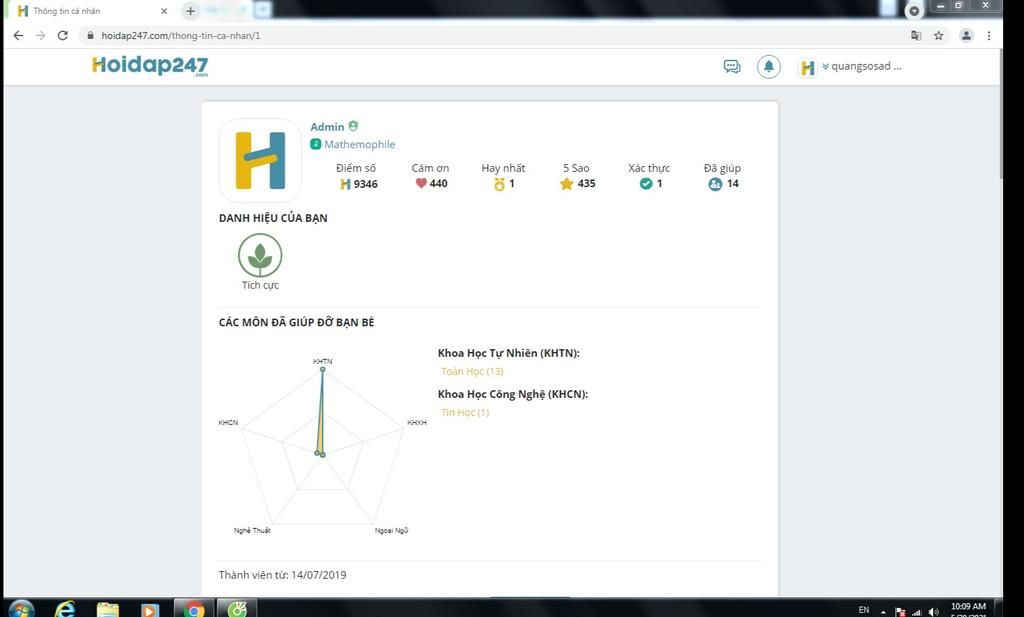Click the medal icon under Hay nhất
1024x617 pixels.
pos(500,184)
